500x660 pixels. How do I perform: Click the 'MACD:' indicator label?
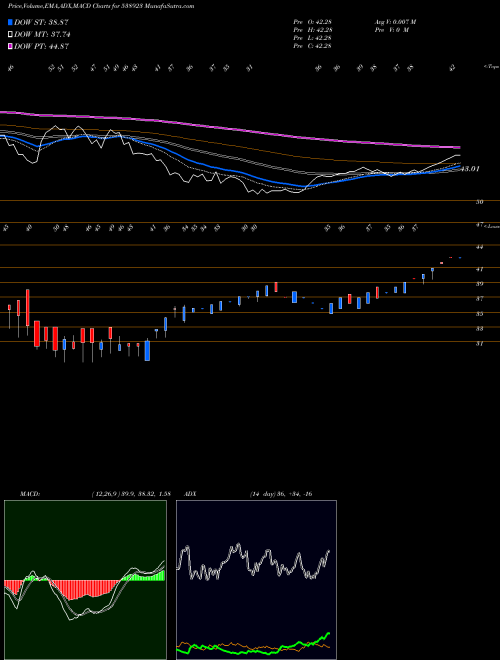[30, 494]
